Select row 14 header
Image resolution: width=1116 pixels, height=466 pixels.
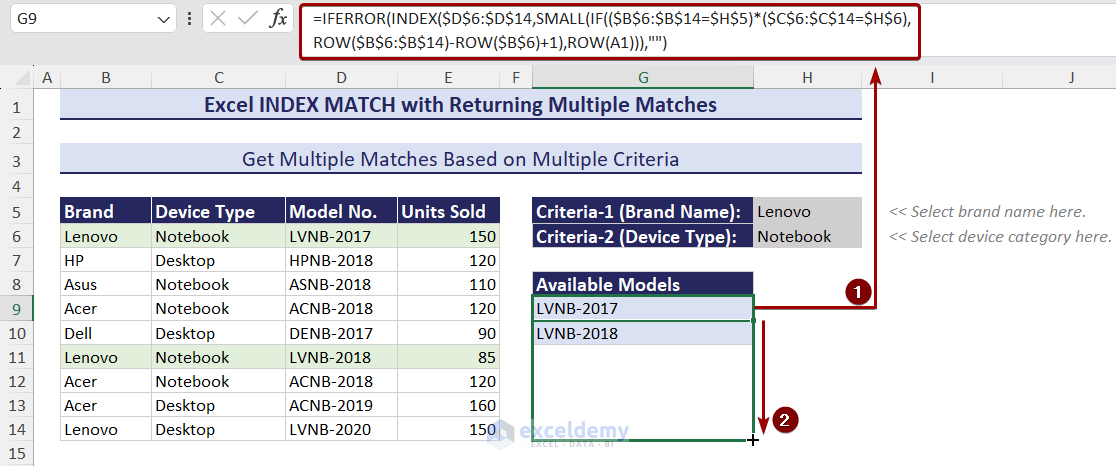17,430
